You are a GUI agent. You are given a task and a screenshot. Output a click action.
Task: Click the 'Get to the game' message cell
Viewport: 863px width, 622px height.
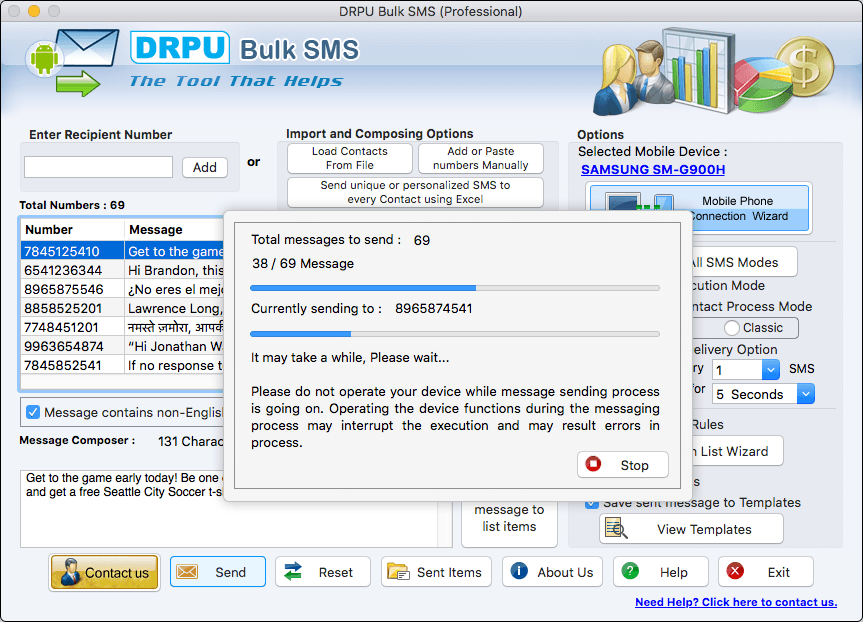point(174,251)
